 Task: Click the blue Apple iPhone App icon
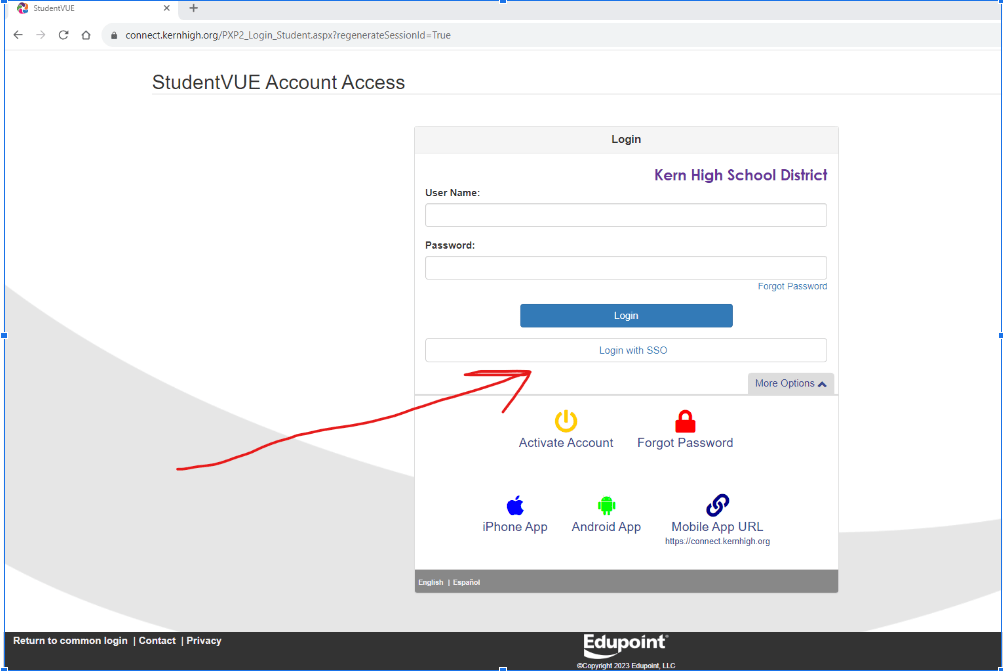tap(515, 505)
